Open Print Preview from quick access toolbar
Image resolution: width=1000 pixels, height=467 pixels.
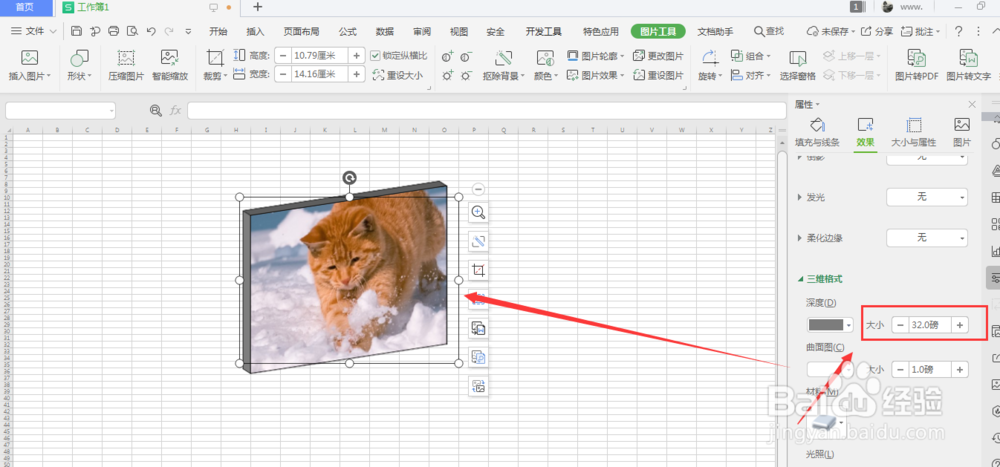[132, 31]
